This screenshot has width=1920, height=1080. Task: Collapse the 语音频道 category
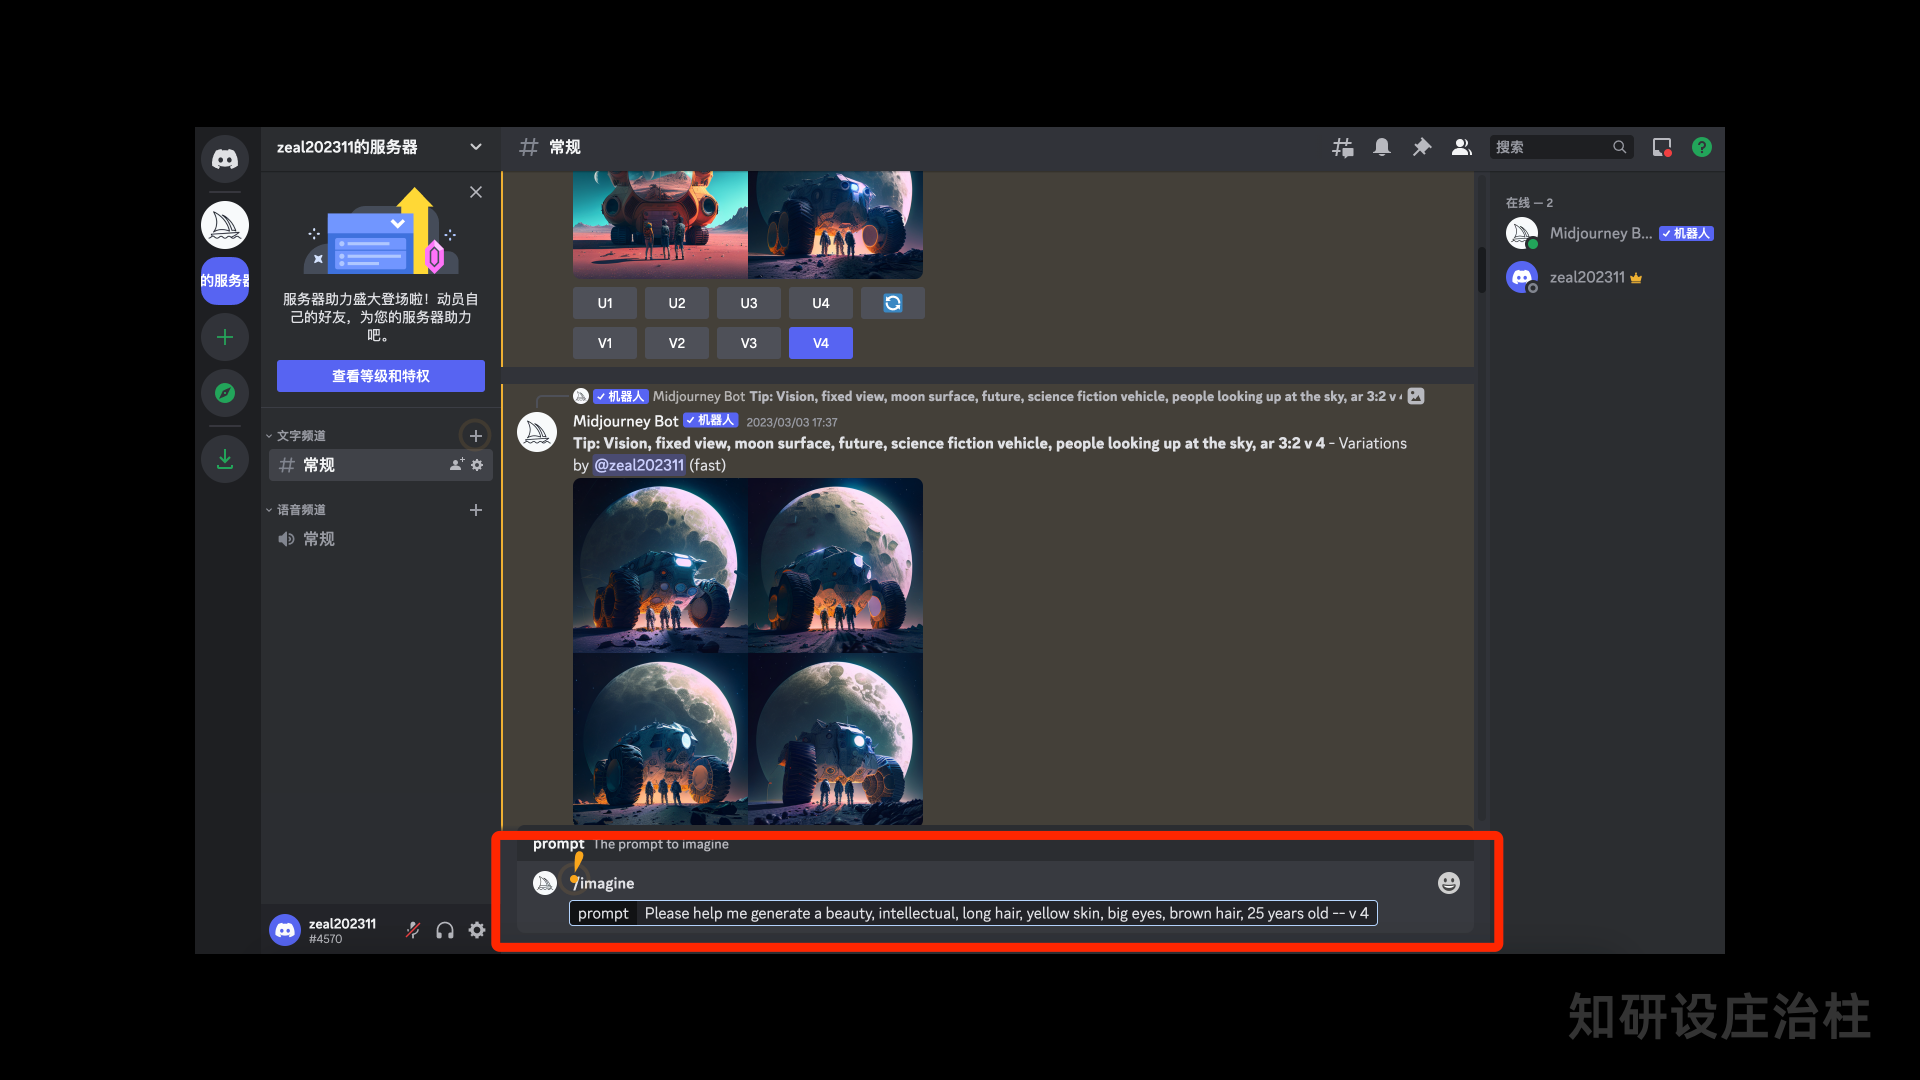(300, 510)
